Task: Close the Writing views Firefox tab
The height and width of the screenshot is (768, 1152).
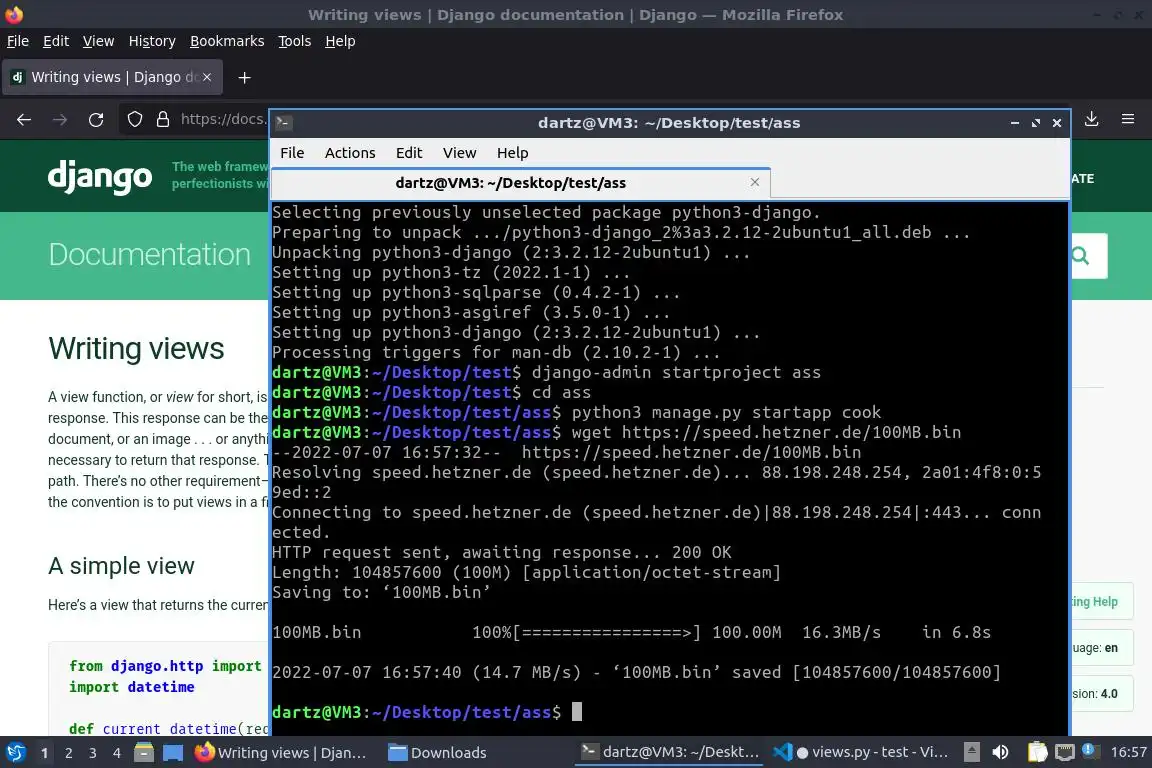Action: coord(207,77)
